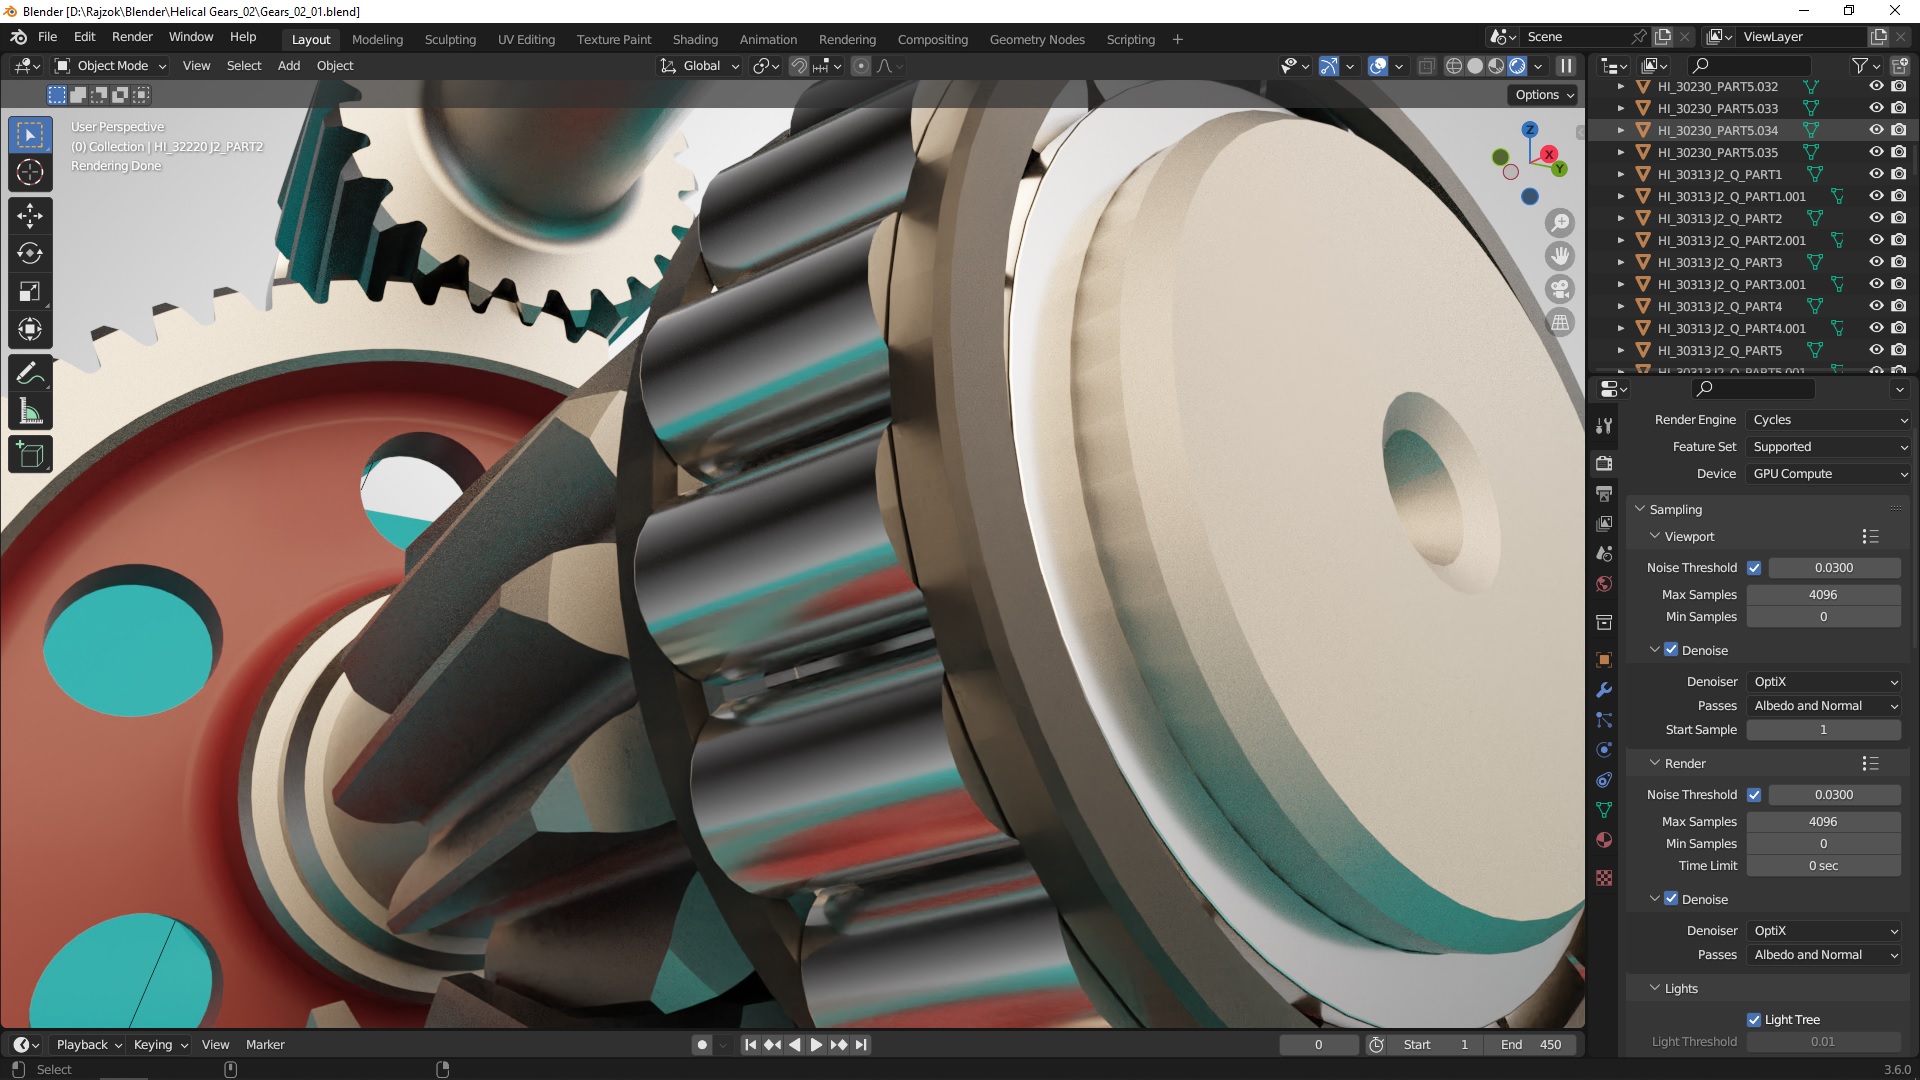Open the Render menu
The width and height of the screenshot is (1920, 1080).
click(x=132, y=37)
